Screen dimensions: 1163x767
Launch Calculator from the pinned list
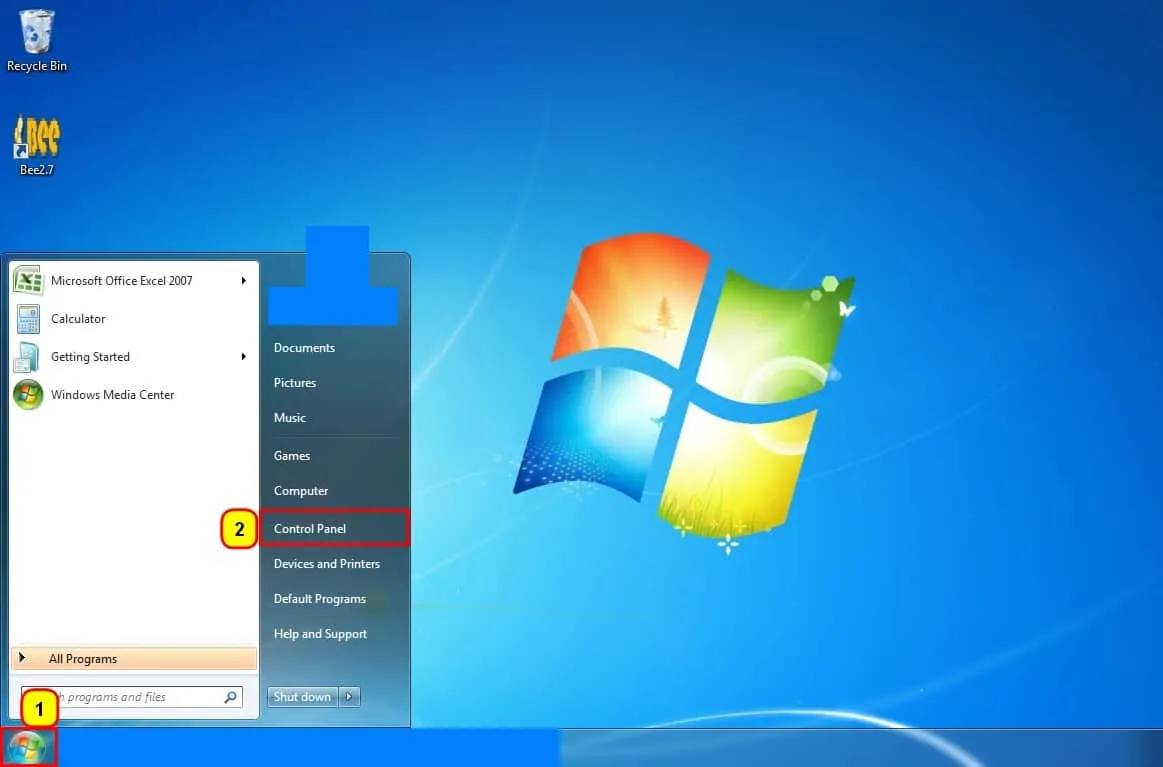(x=134, y=319)
